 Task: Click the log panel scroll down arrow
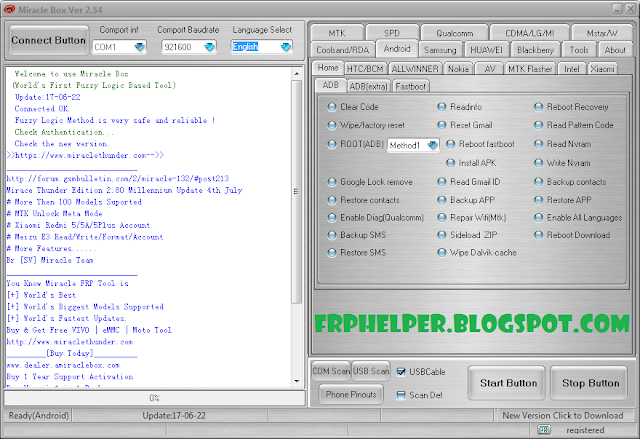(x=297, y=381)
